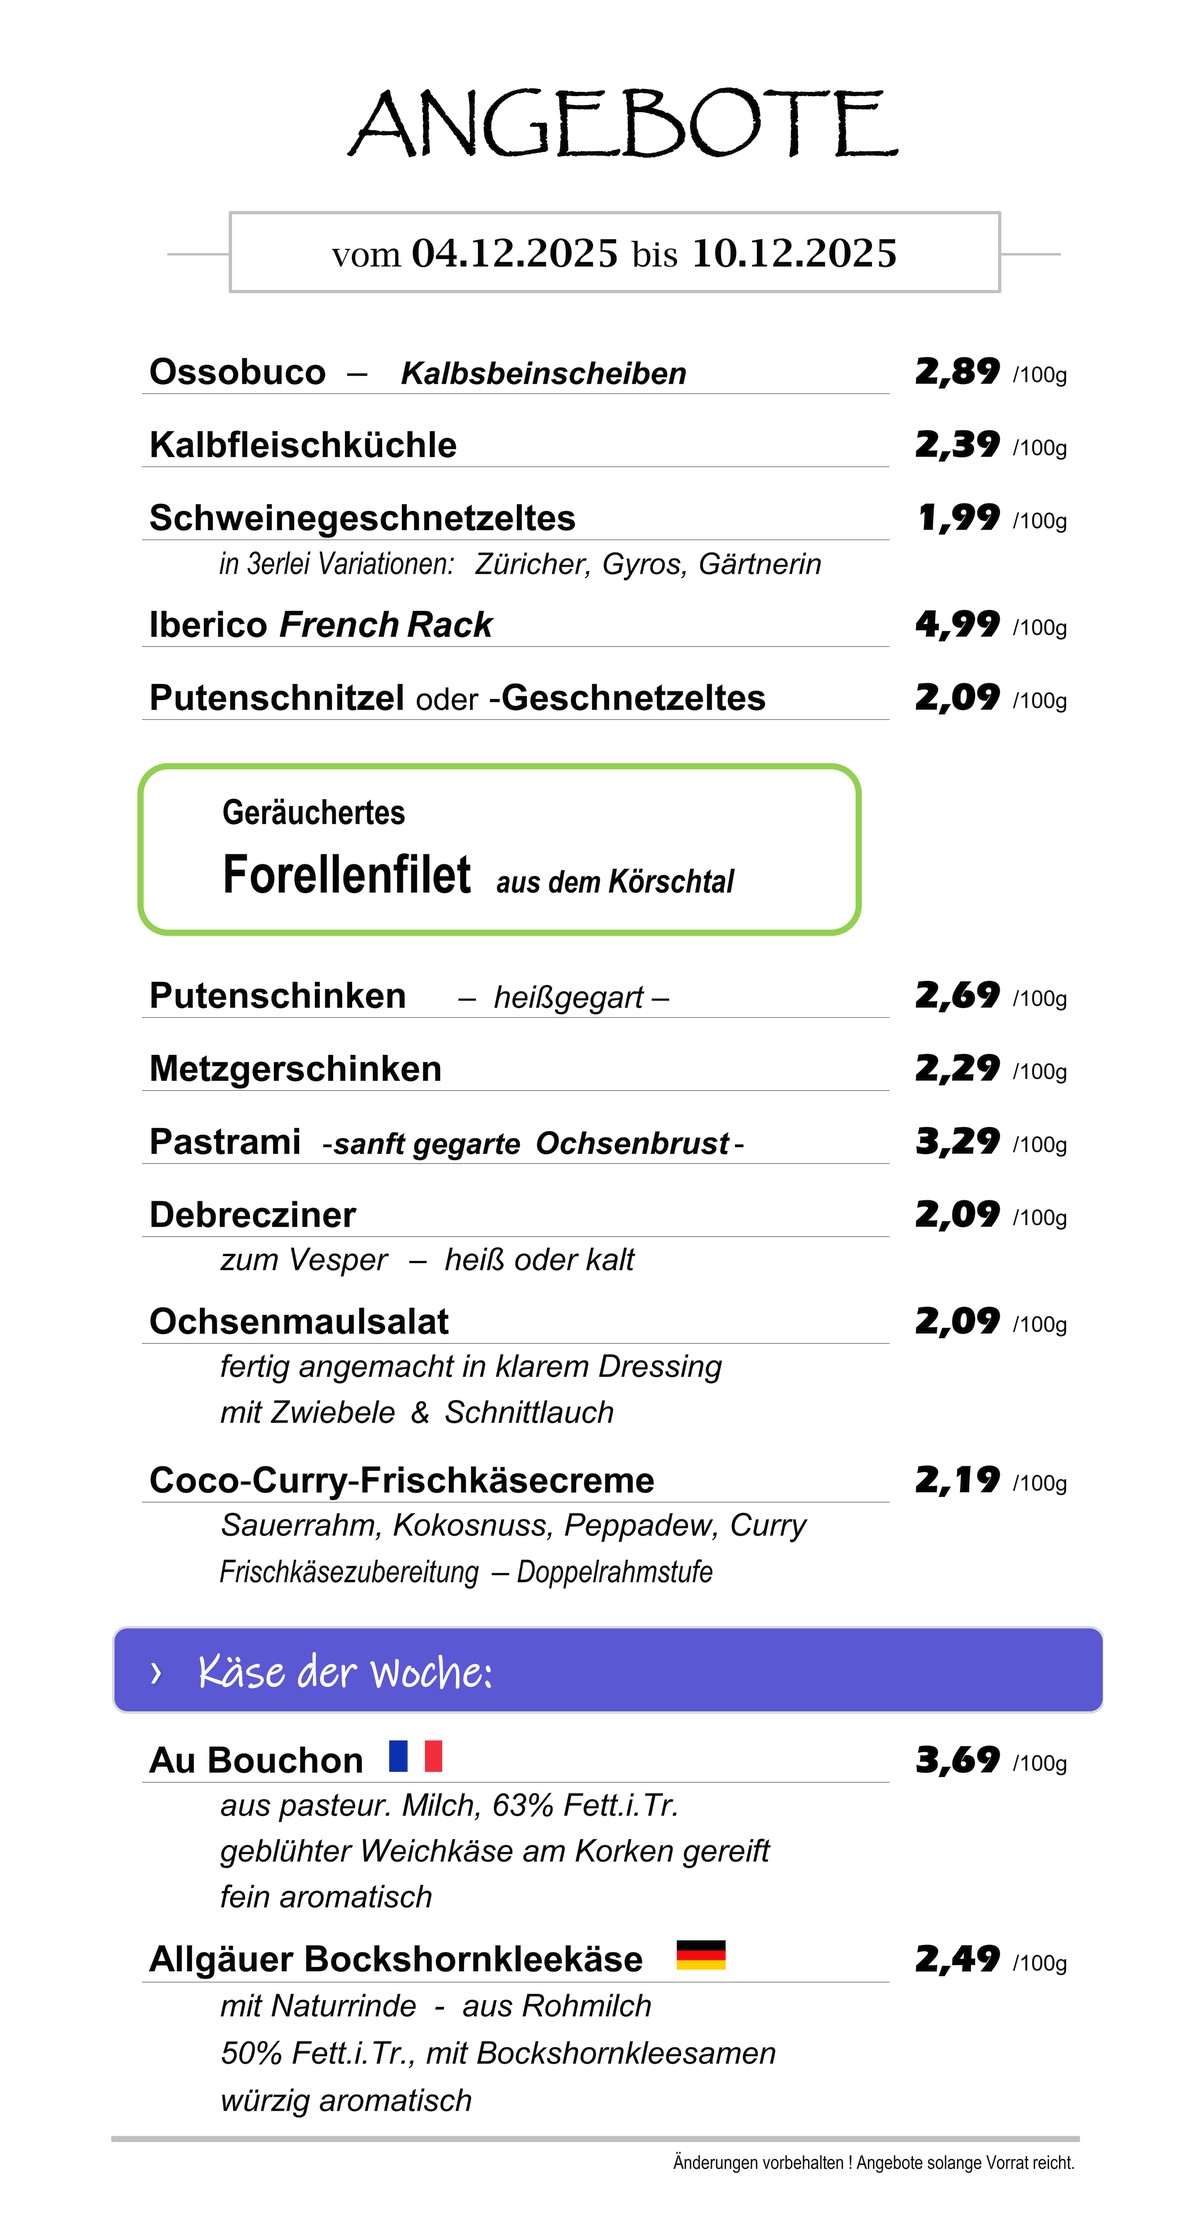
Task: Select the ANGEBOTE title heading
Action: click(622, 124)
